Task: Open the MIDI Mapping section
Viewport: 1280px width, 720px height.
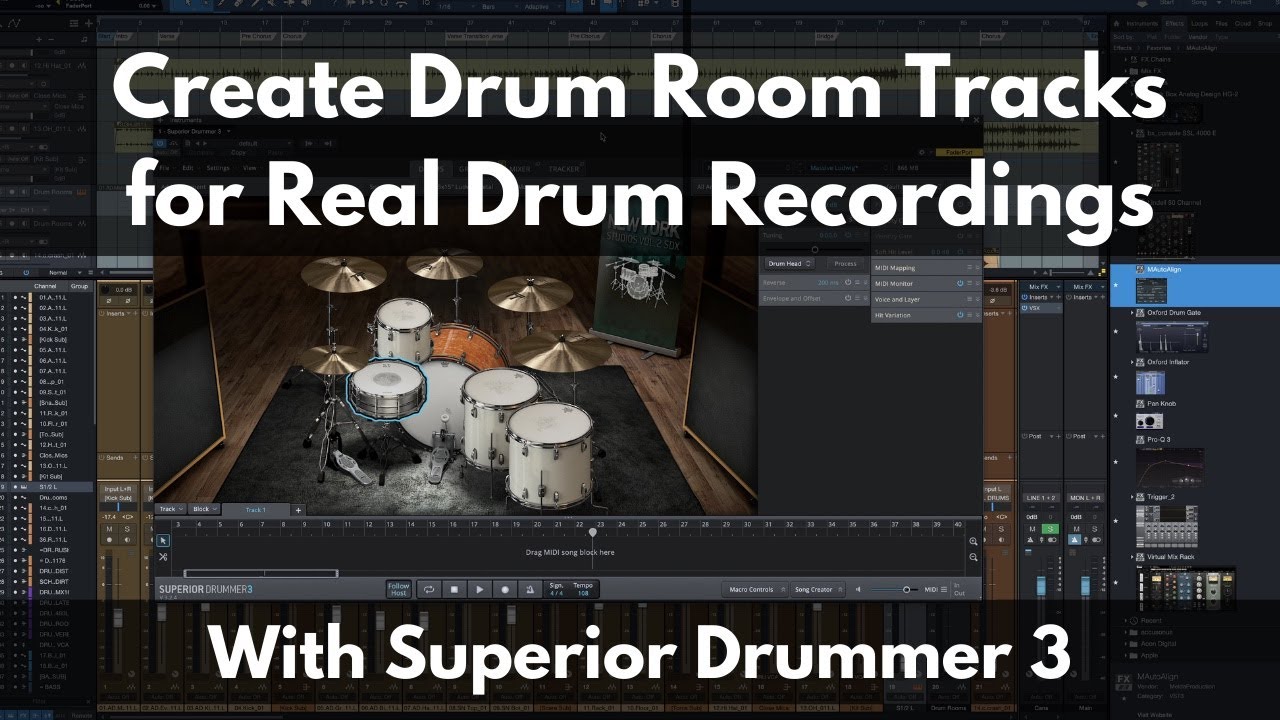Action: (x=927, y=268)
